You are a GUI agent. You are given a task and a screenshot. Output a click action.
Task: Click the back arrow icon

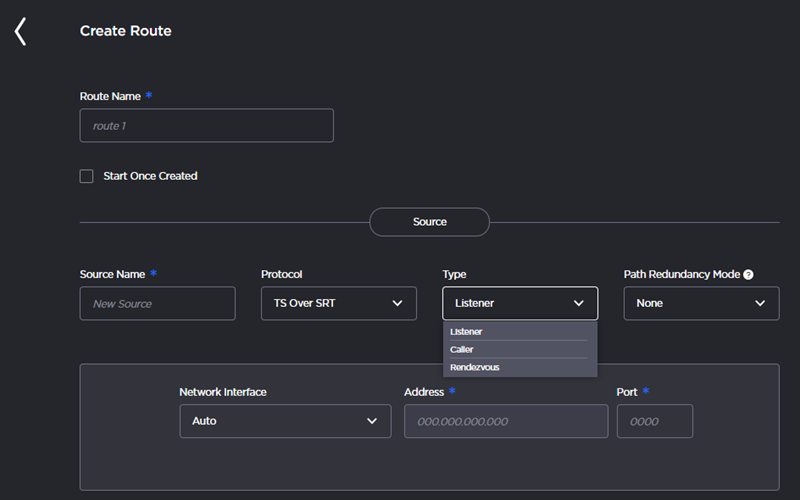tap(20, 31)
